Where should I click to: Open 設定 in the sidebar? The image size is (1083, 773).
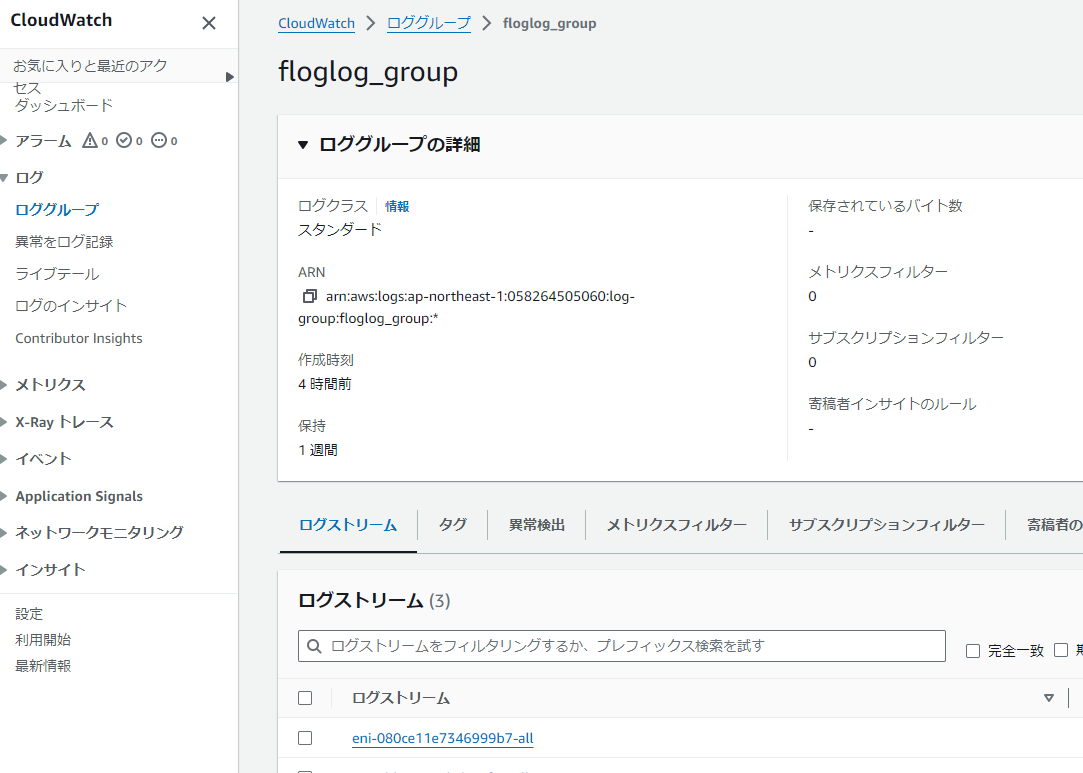[x=29, y=614]
